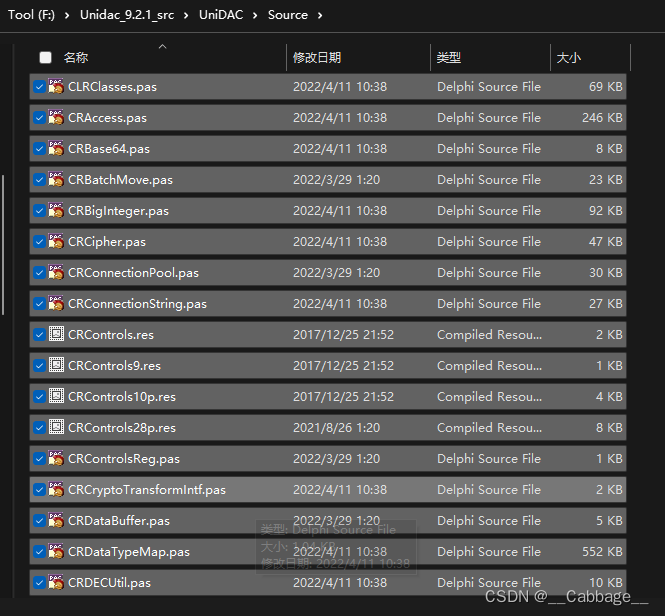Click the CRAccess.pas file icon
The image size is (665, 616).
(56, 117)
